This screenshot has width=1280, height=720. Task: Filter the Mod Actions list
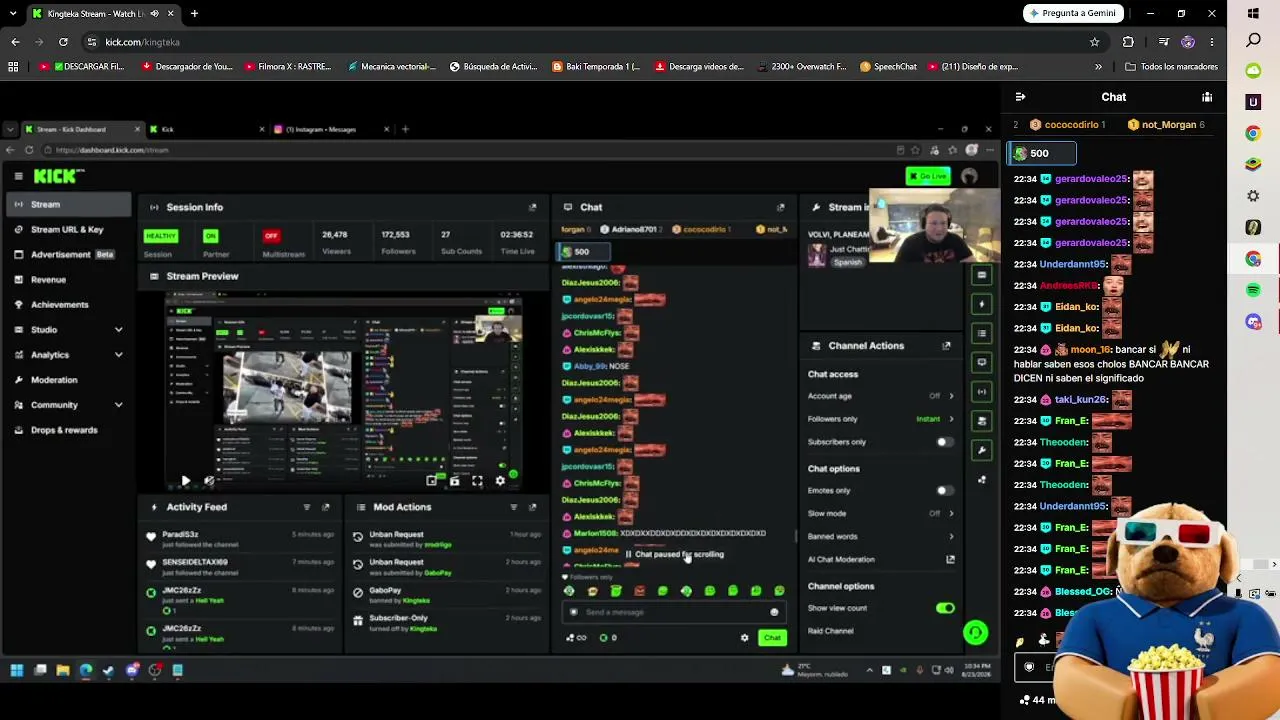(x=514, y=507)
